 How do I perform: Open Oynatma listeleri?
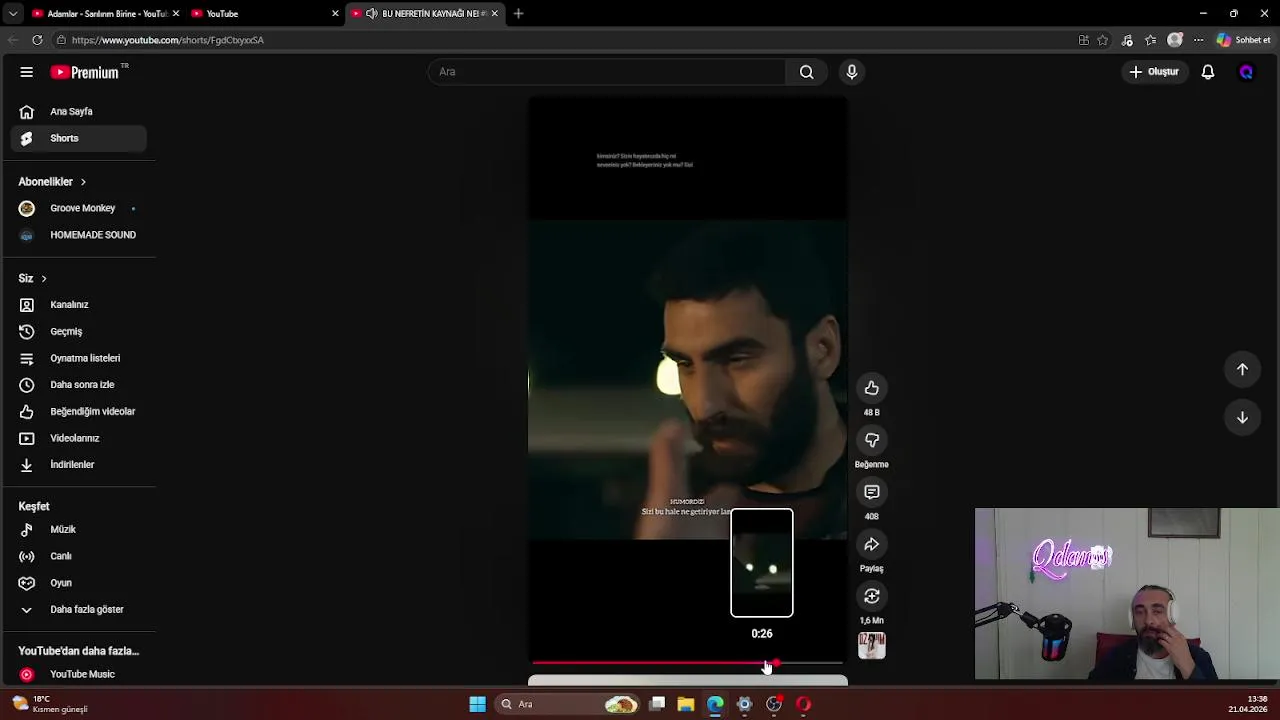click(78, 358)
